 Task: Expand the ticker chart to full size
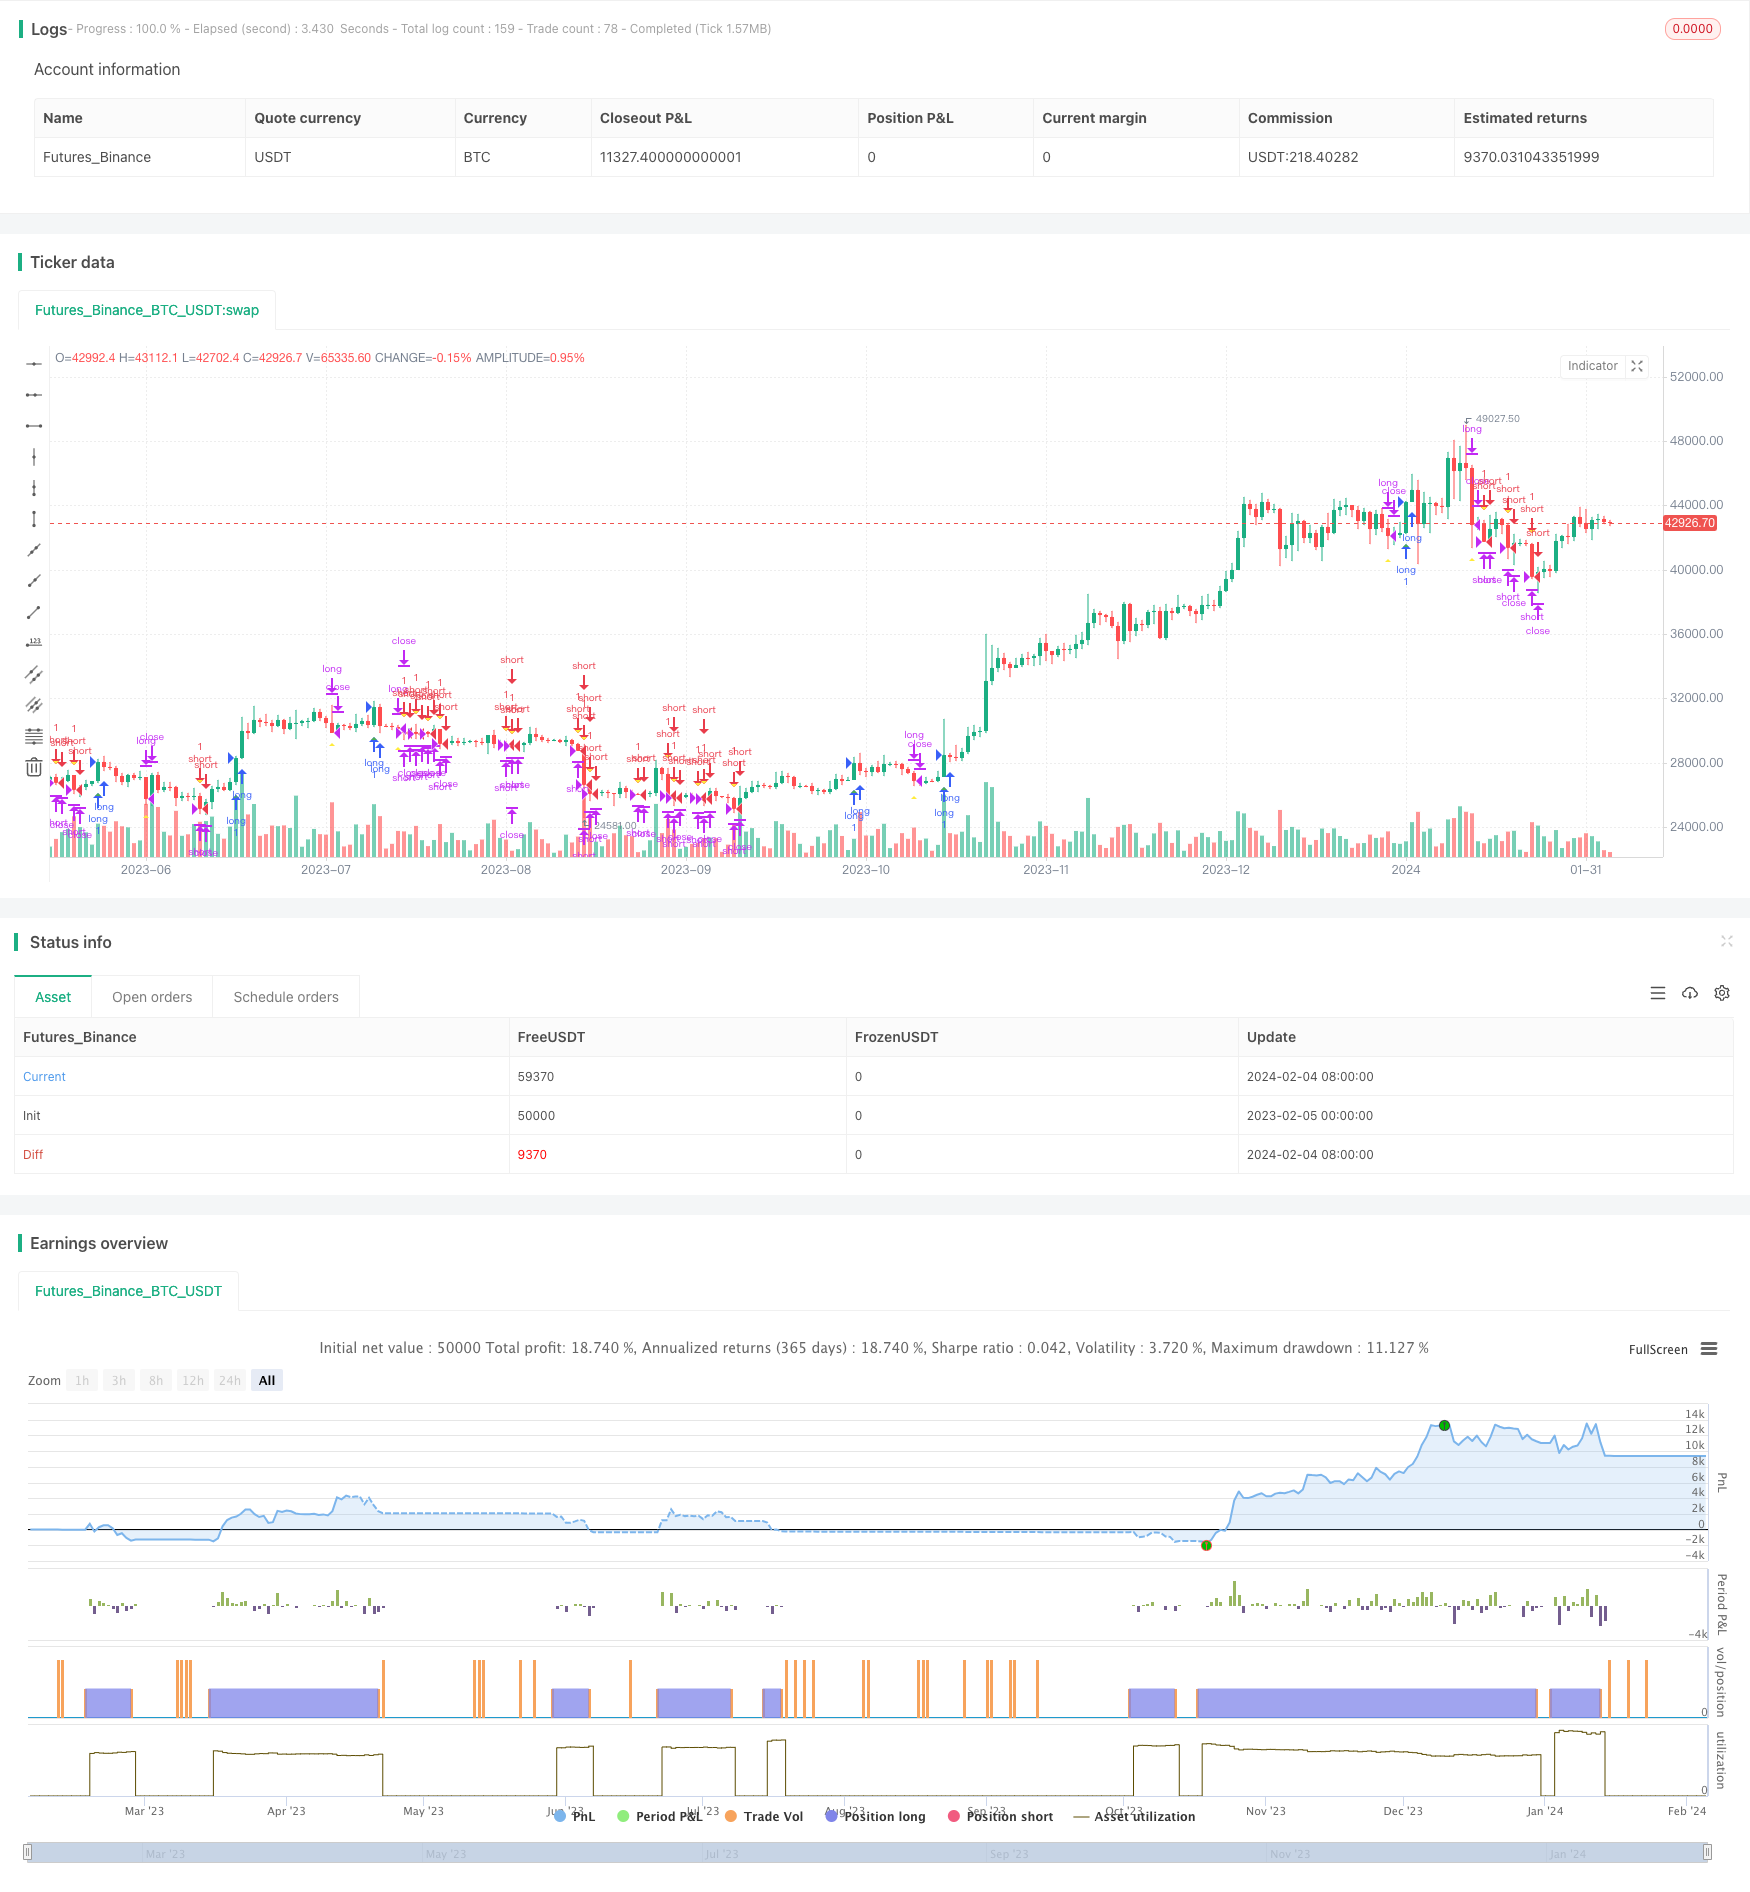[x=1637, y=366]
